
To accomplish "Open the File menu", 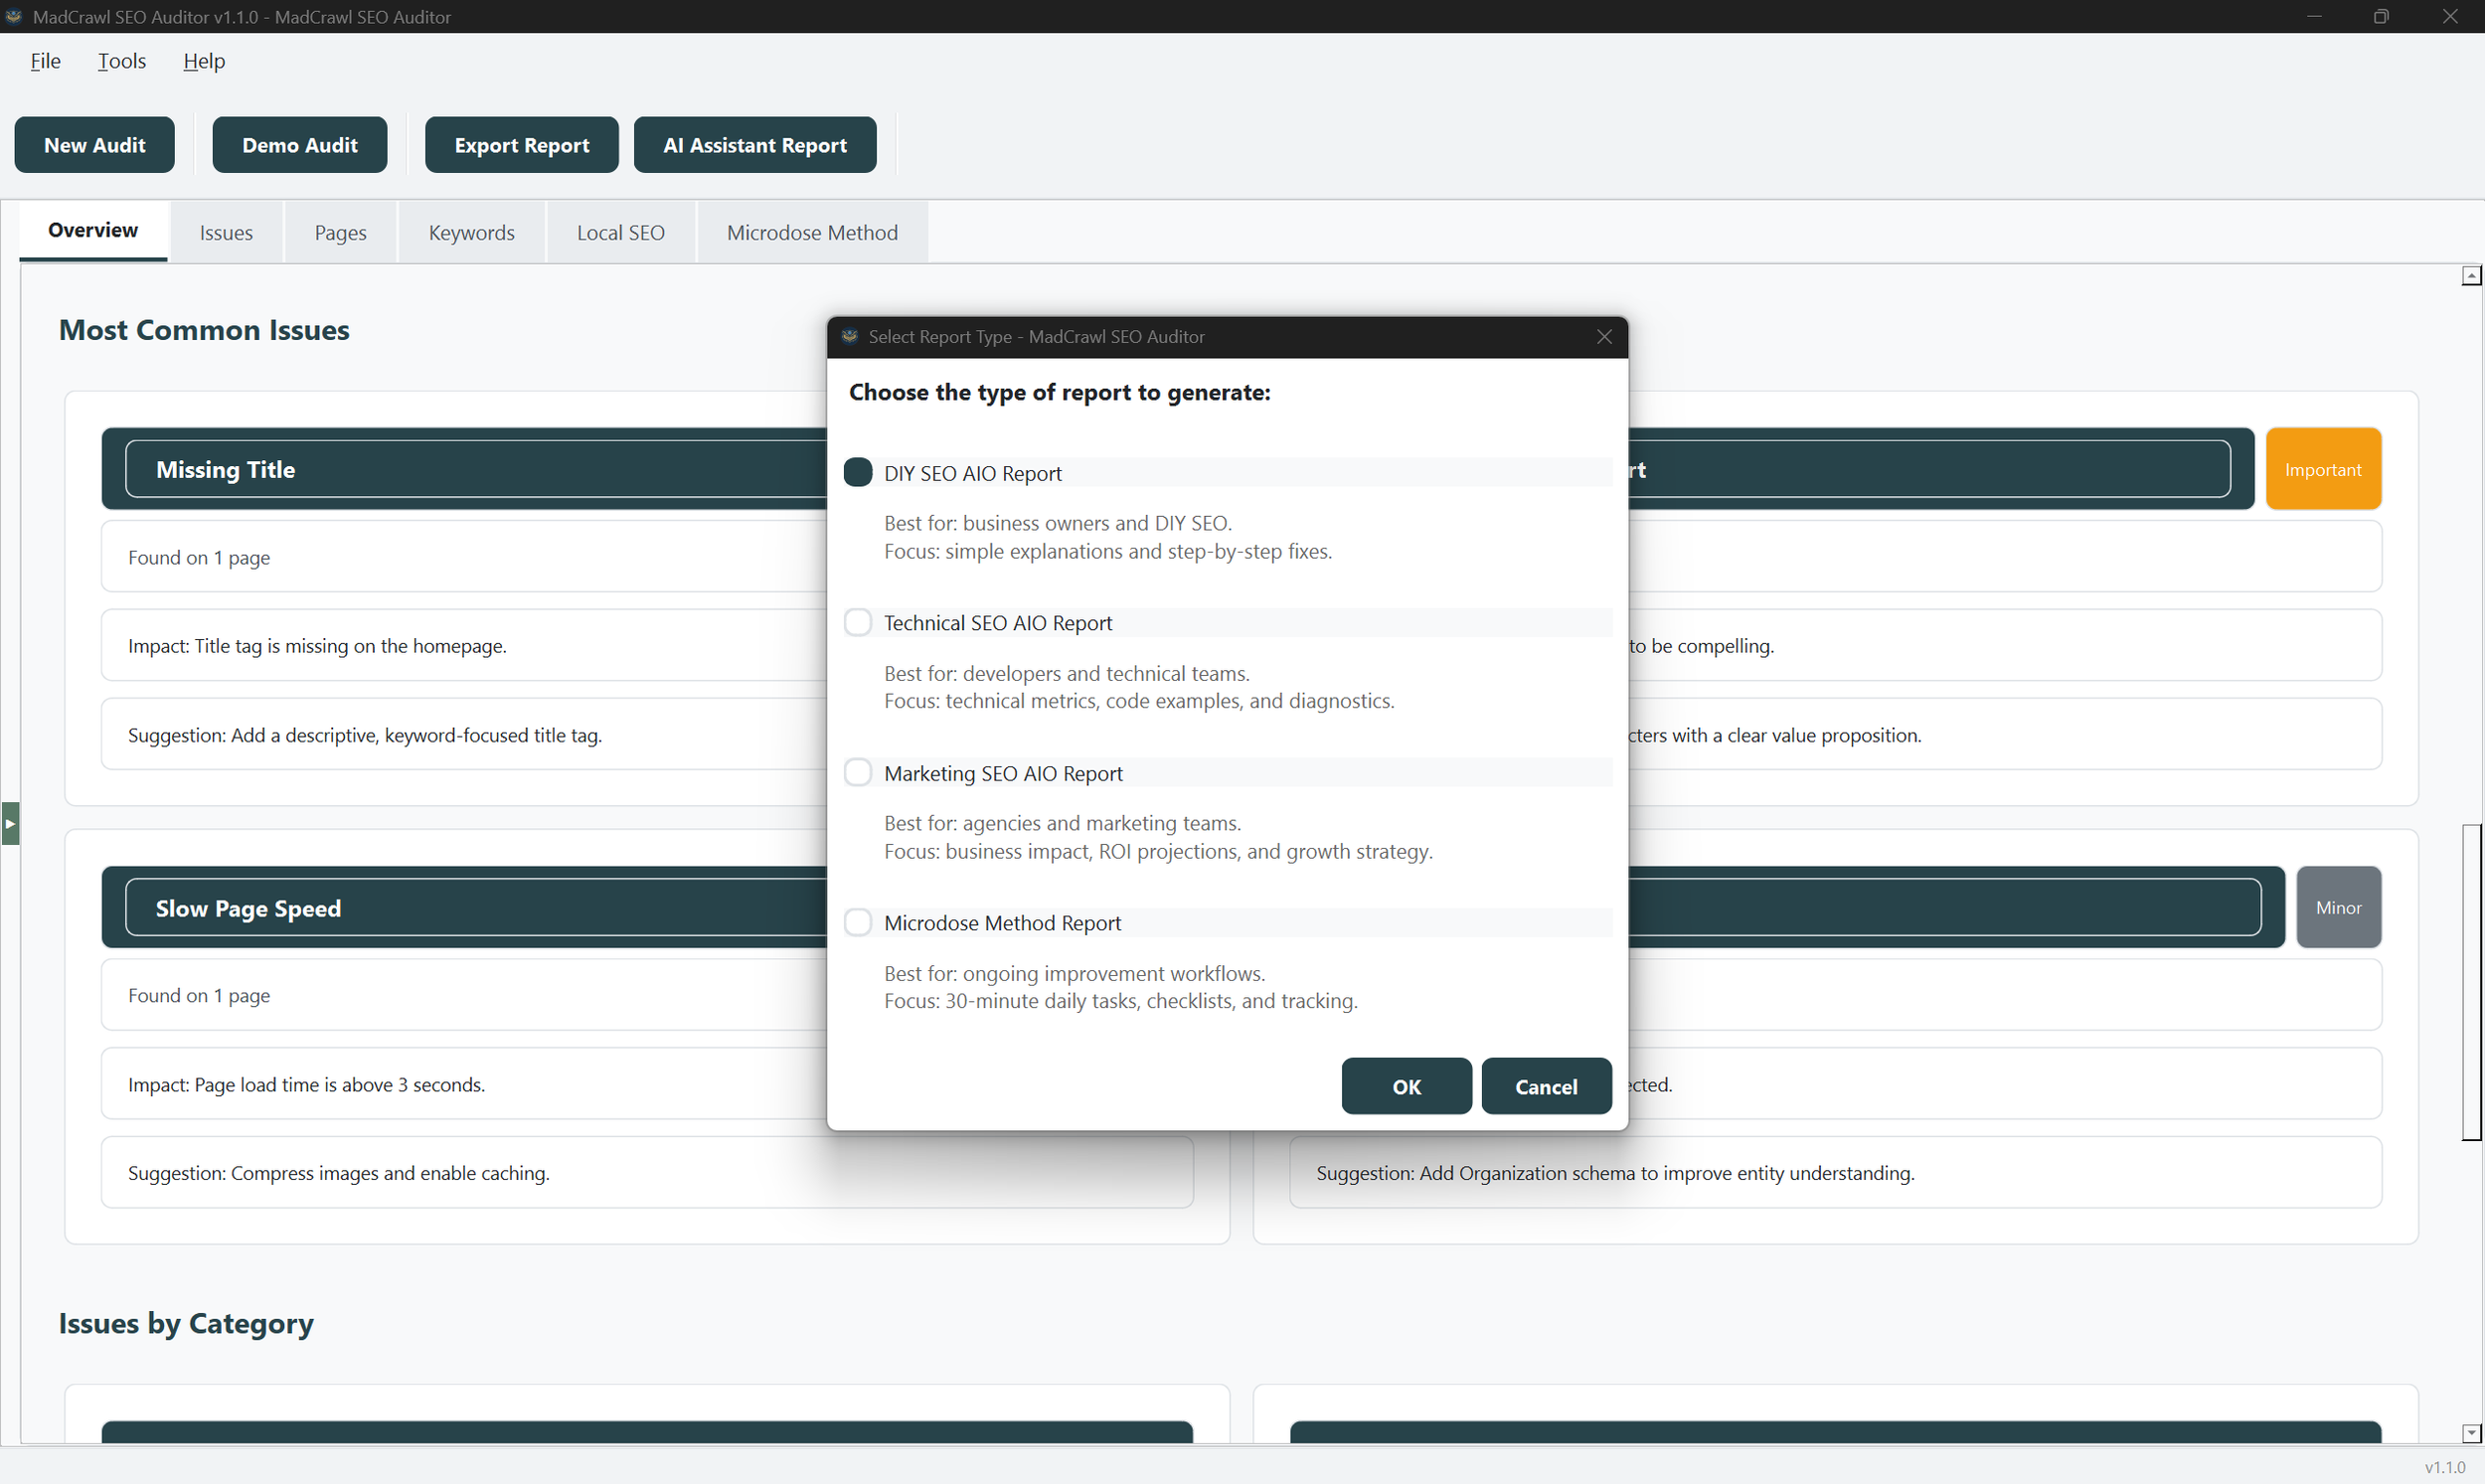I will [x=45, y=61].
